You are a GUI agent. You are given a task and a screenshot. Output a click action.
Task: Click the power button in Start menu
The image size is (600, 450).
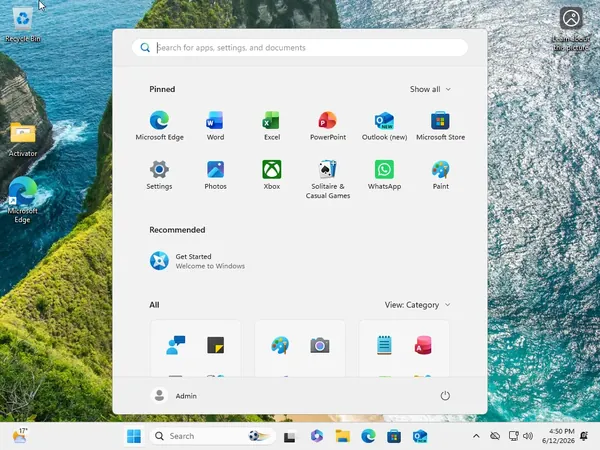445,396
